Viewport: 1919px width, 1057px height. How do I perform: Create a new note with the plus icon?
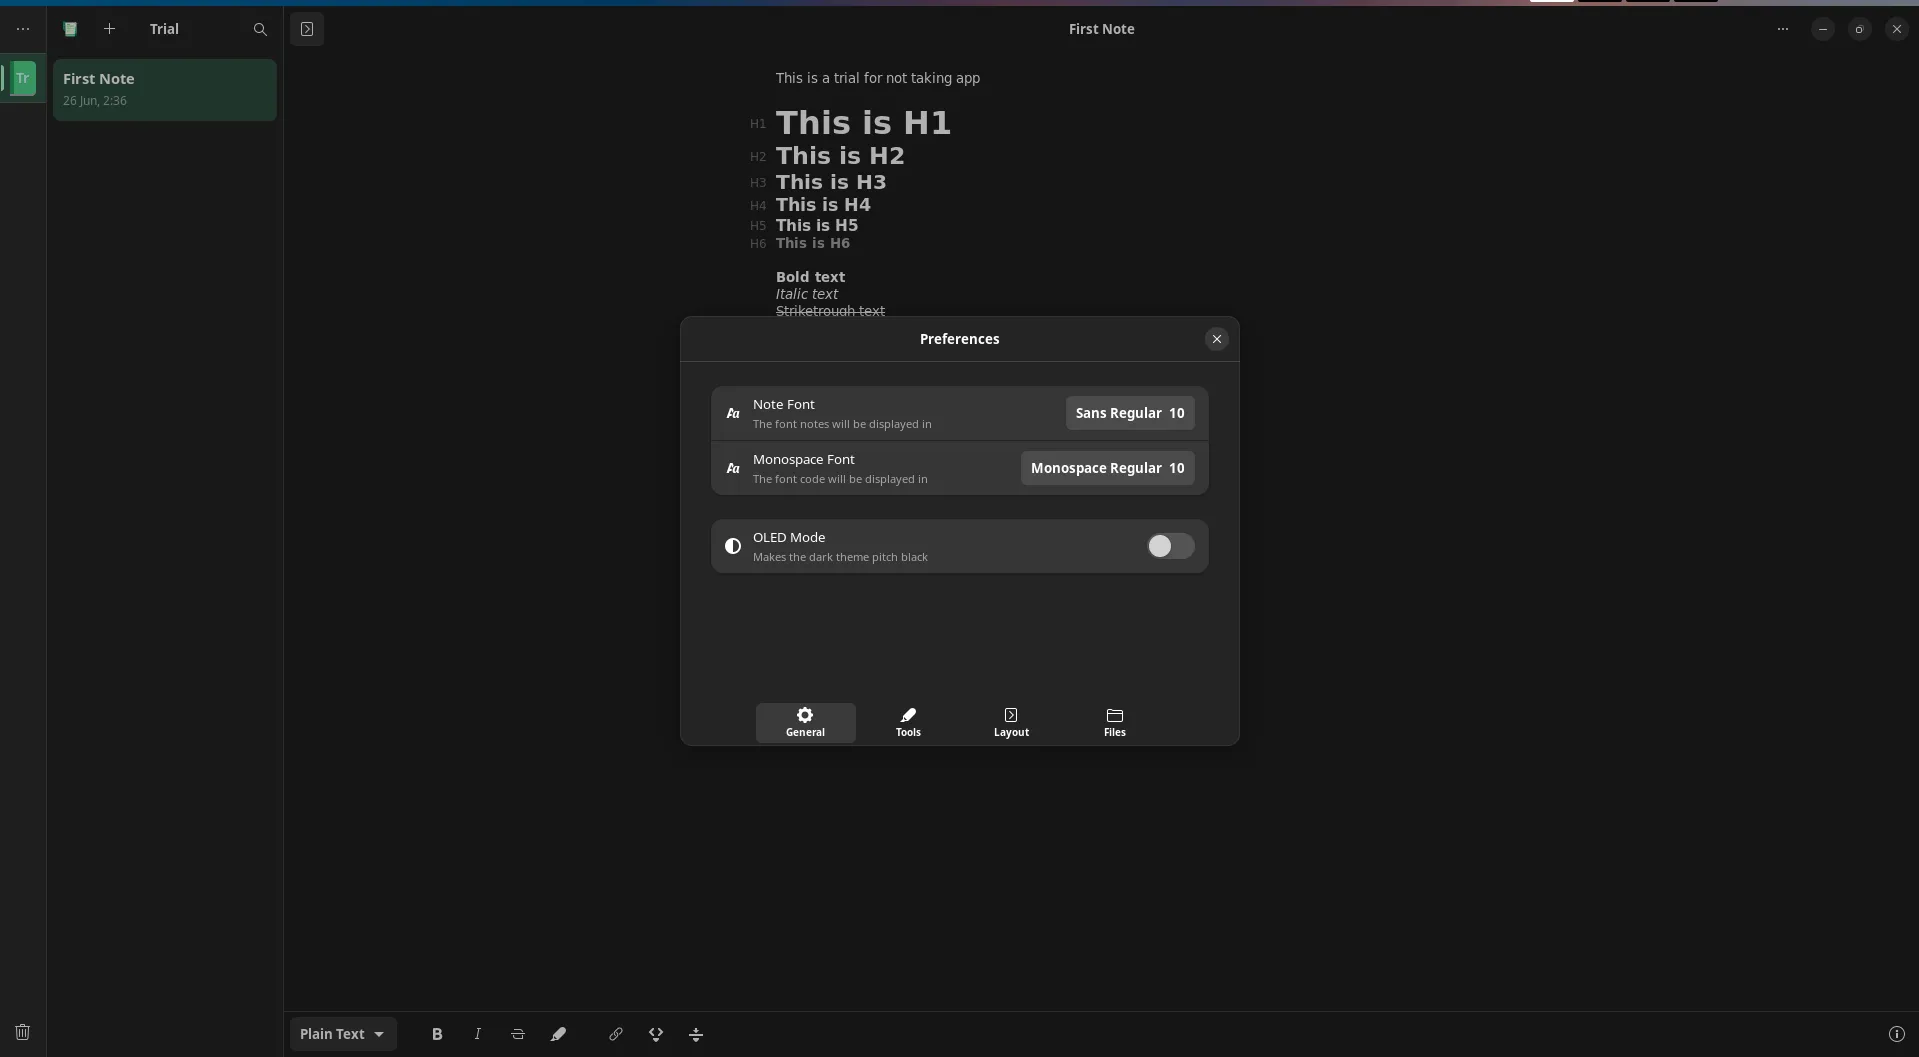(x=110, y=29)
